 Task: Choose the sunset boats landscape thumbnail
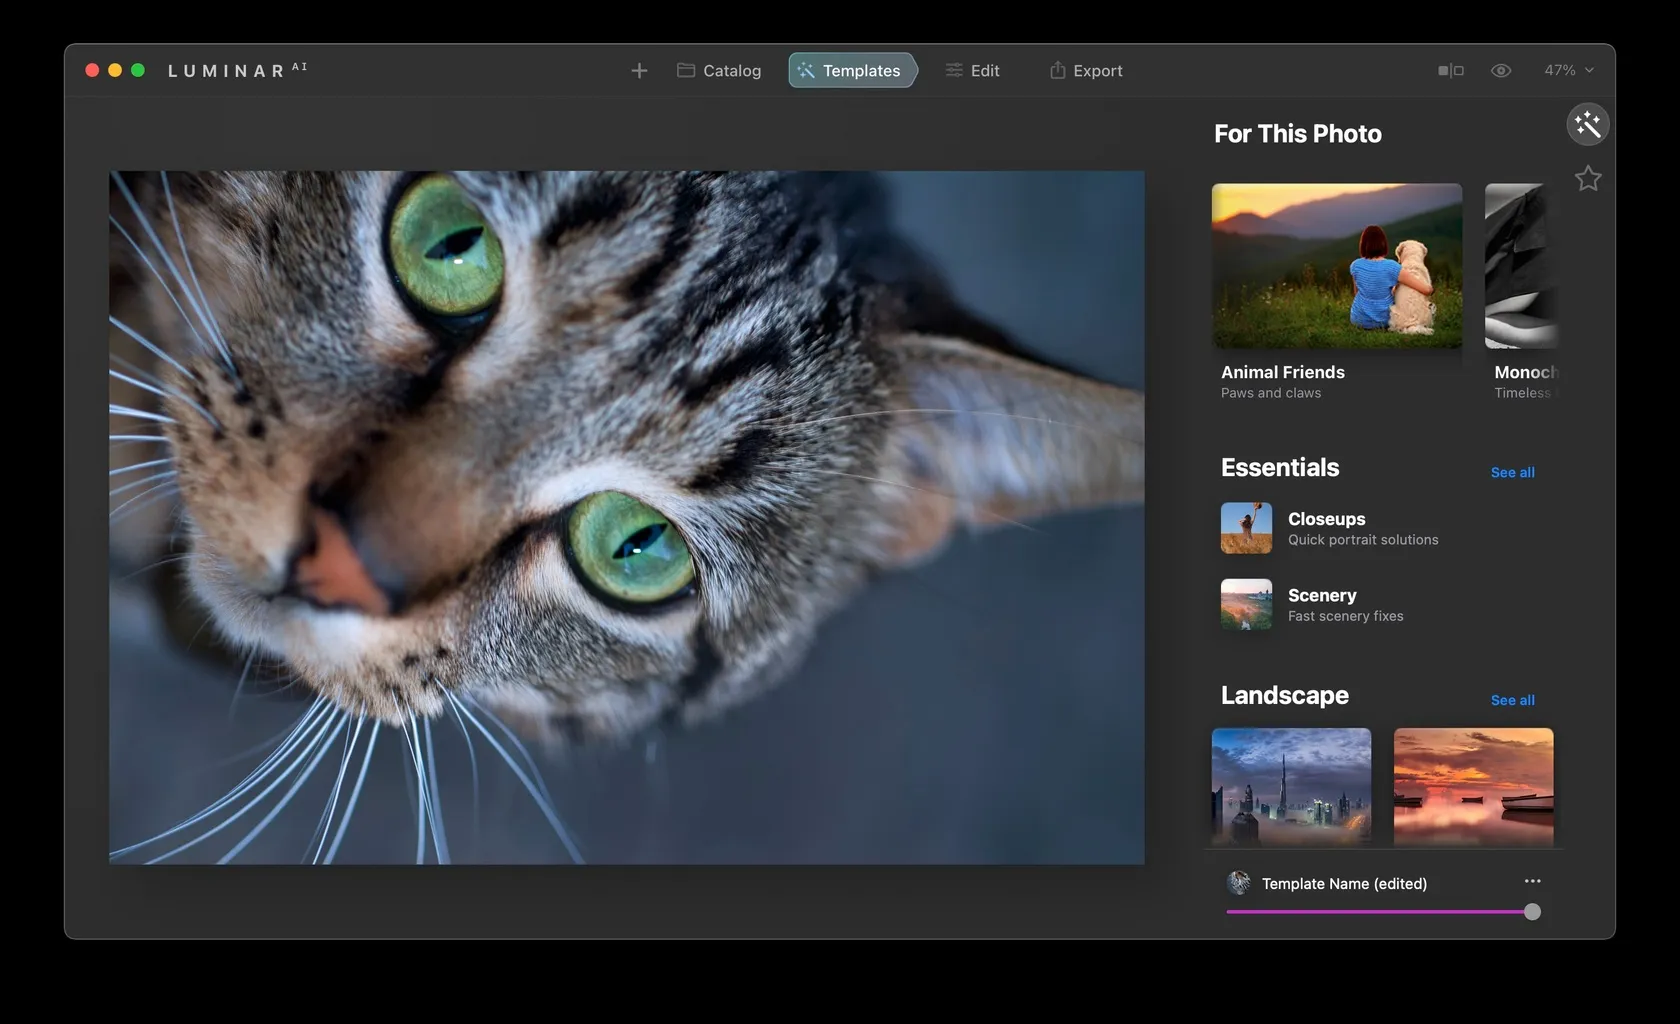tap(1473, 786)
